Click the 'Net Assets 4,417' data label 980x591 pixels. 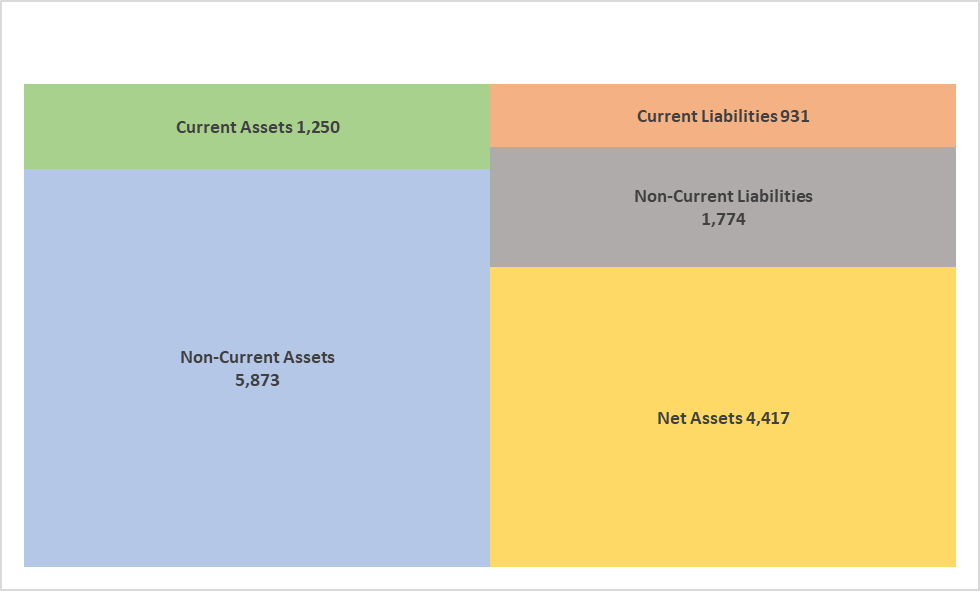[x=723, y=418]
